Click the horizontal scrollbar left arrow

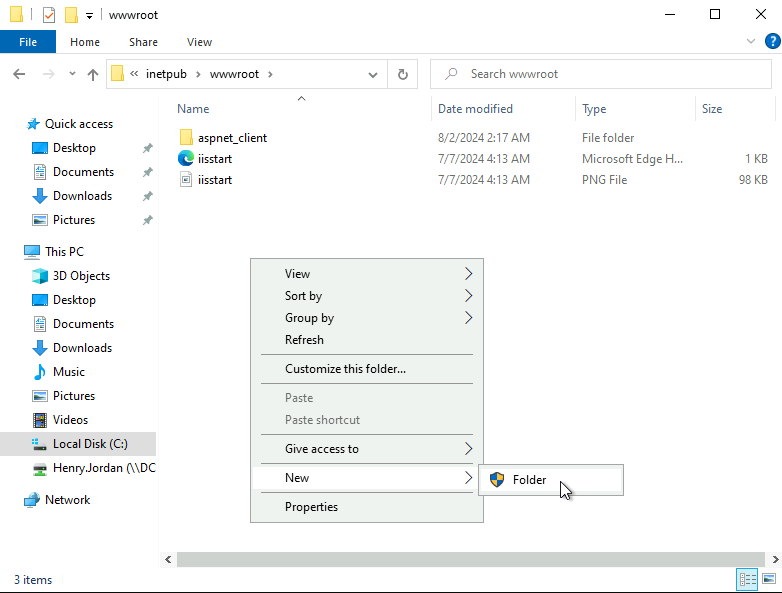click(169, 560)
